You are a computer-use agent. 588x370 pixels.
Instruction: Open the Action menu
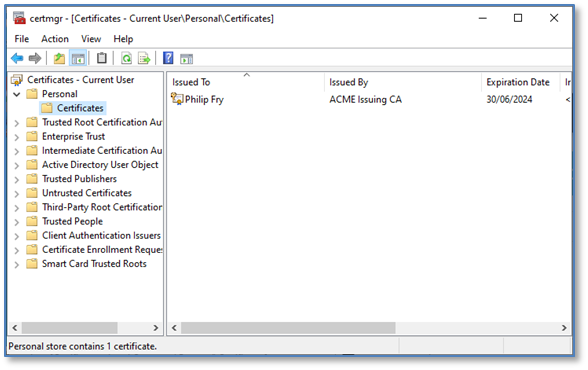(55, 39)
